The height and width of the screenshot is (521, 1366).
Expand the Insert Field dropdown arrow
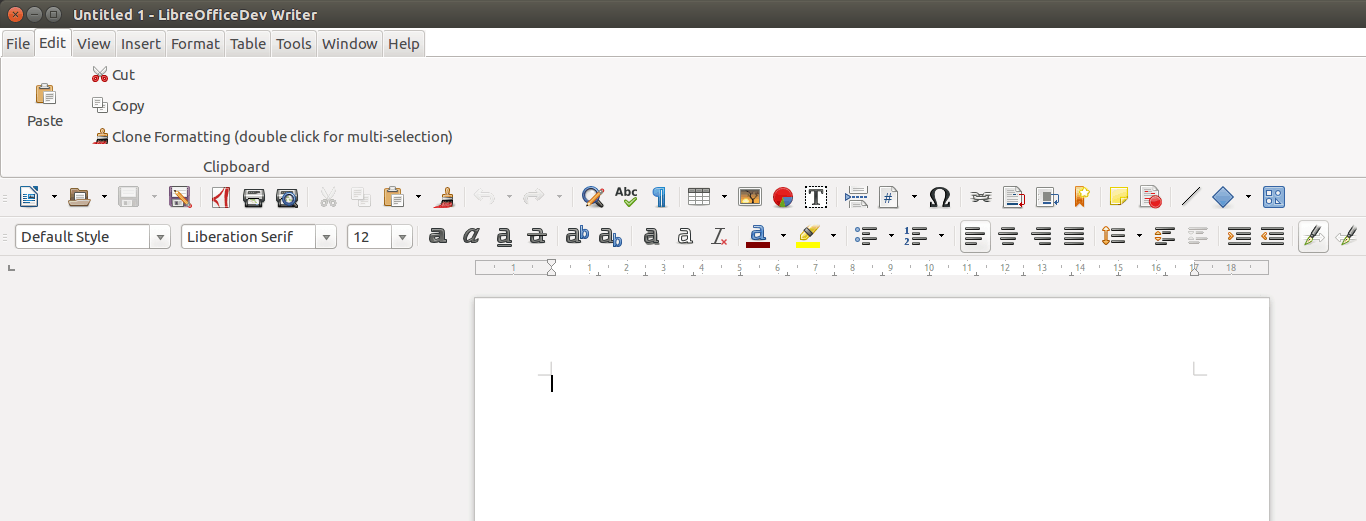tap(914, 197)
